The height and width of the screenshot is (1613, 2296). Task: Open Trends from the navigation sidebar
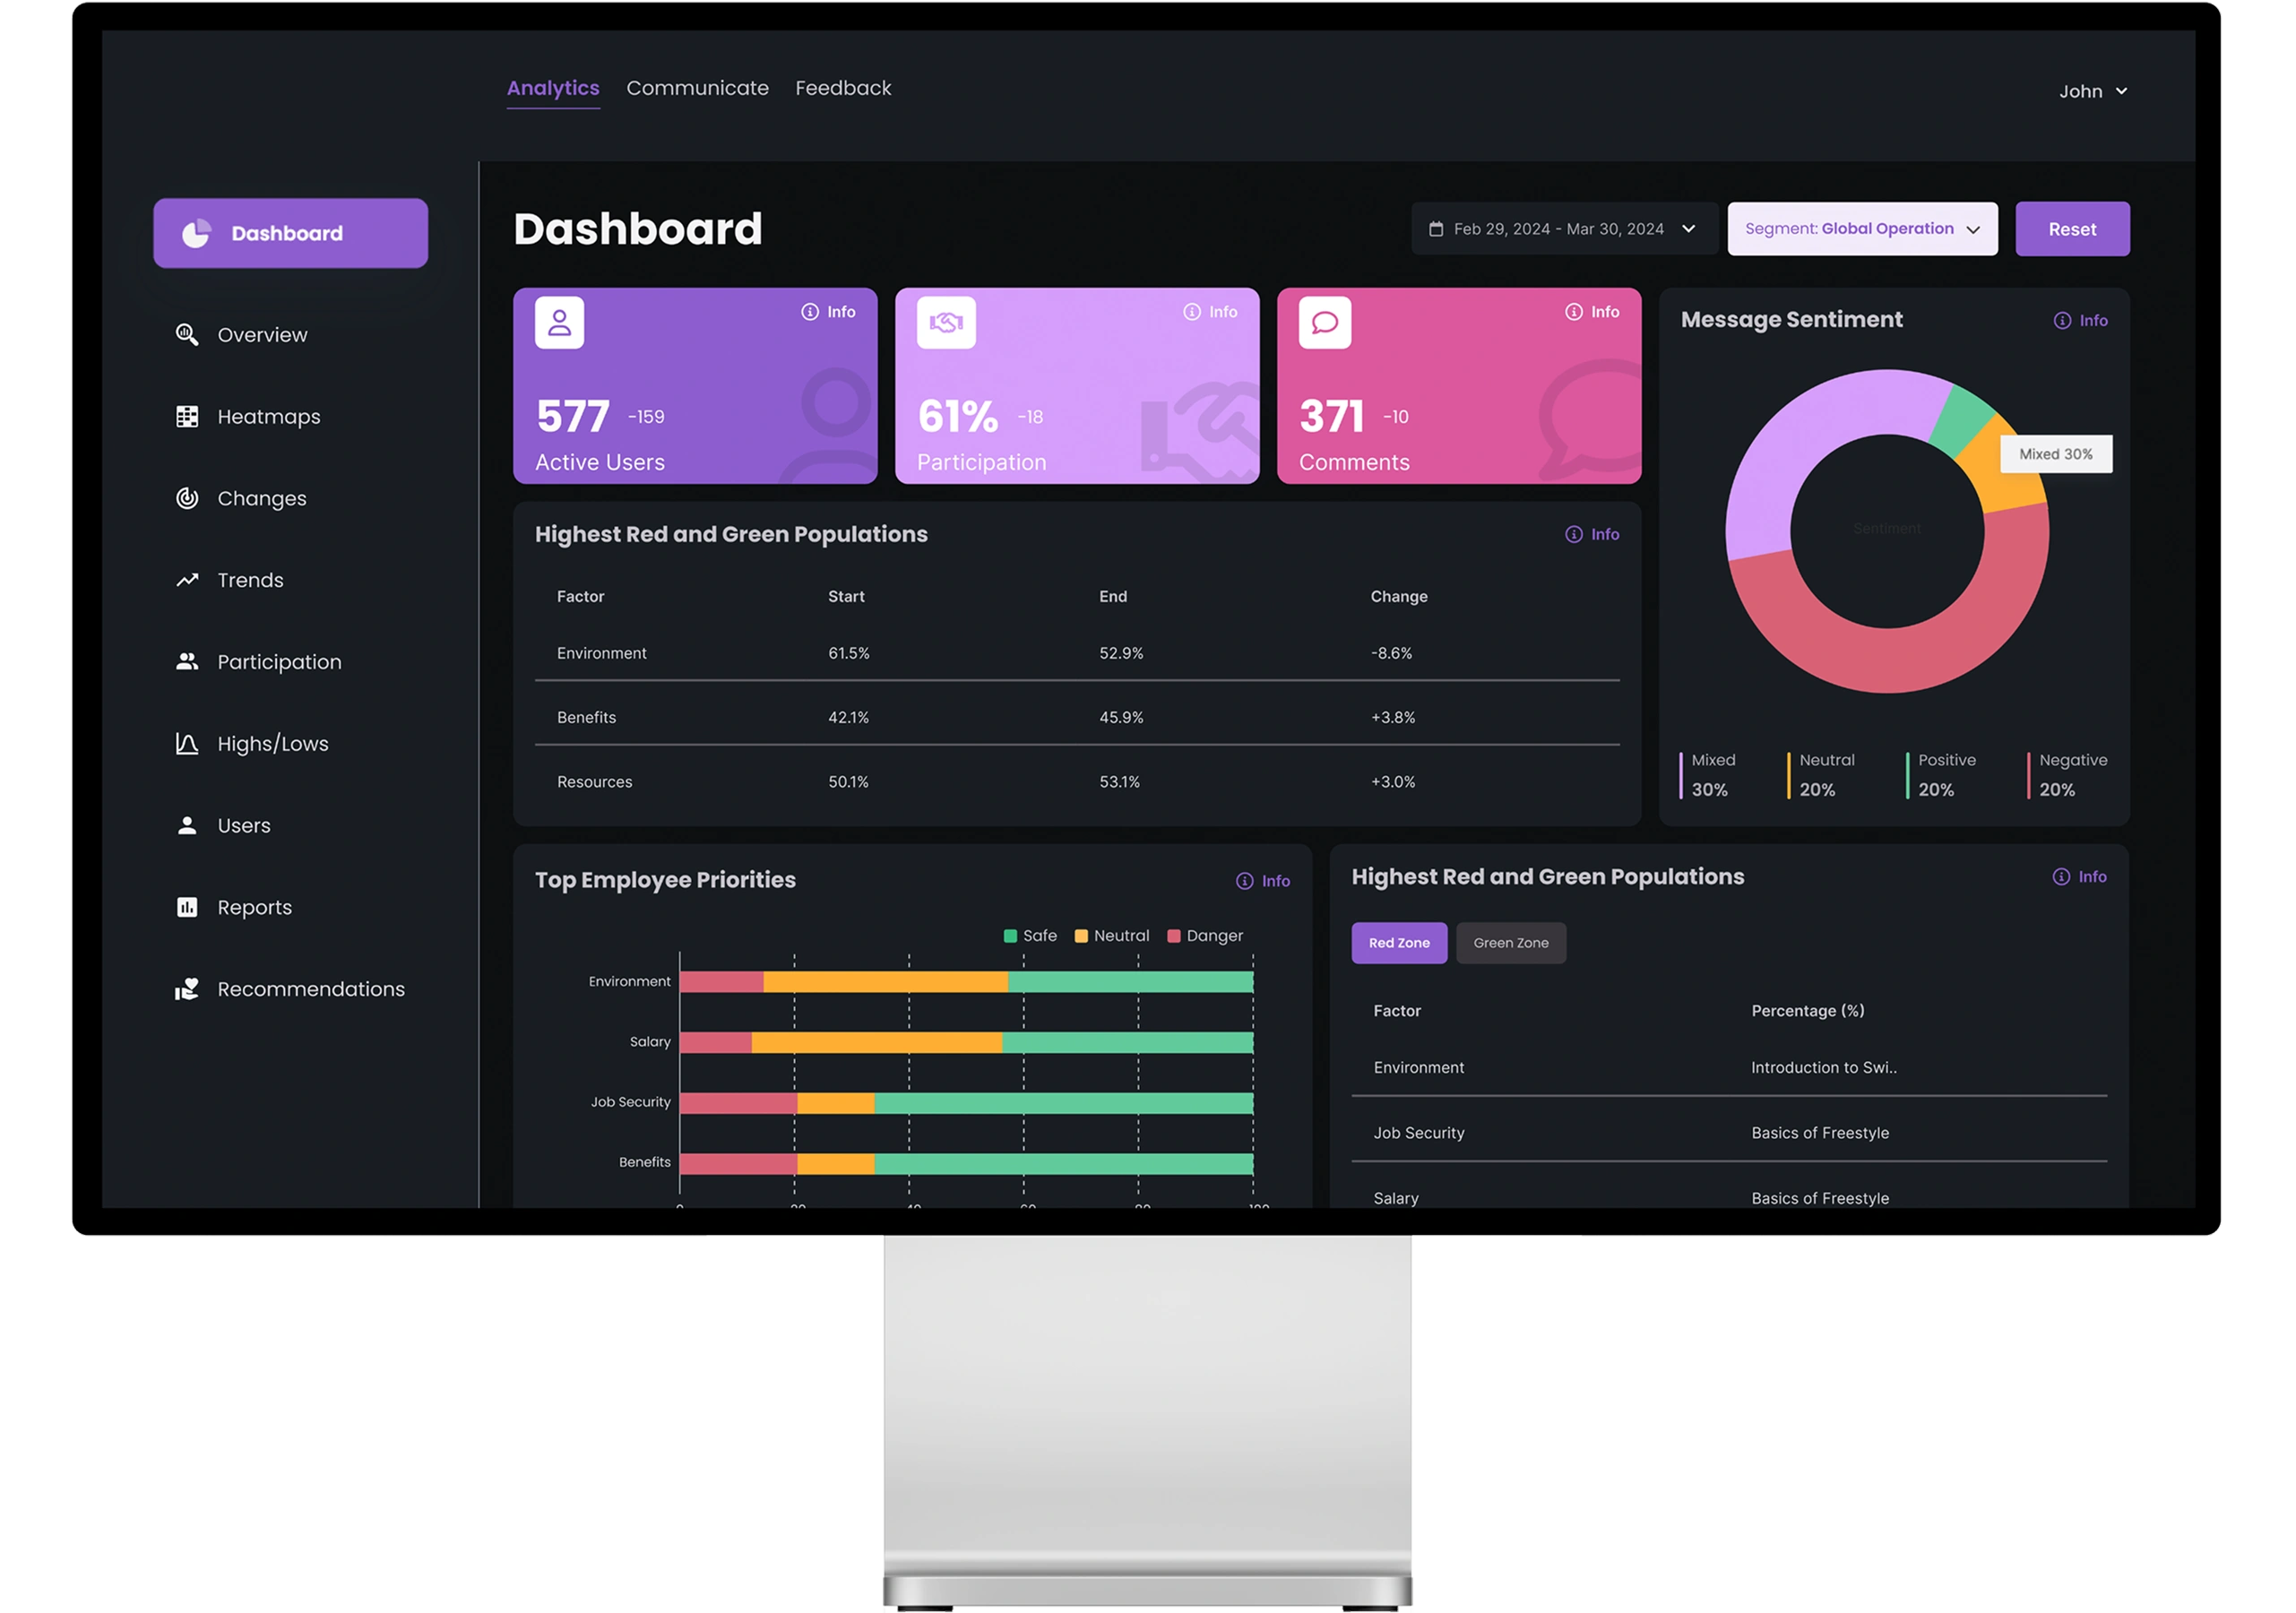(186, 580)
